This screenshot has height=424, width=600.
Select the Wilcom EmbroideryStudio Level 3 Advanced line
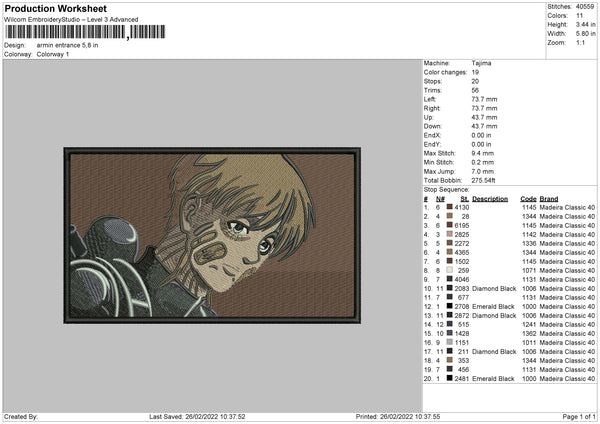coord(71,20)
